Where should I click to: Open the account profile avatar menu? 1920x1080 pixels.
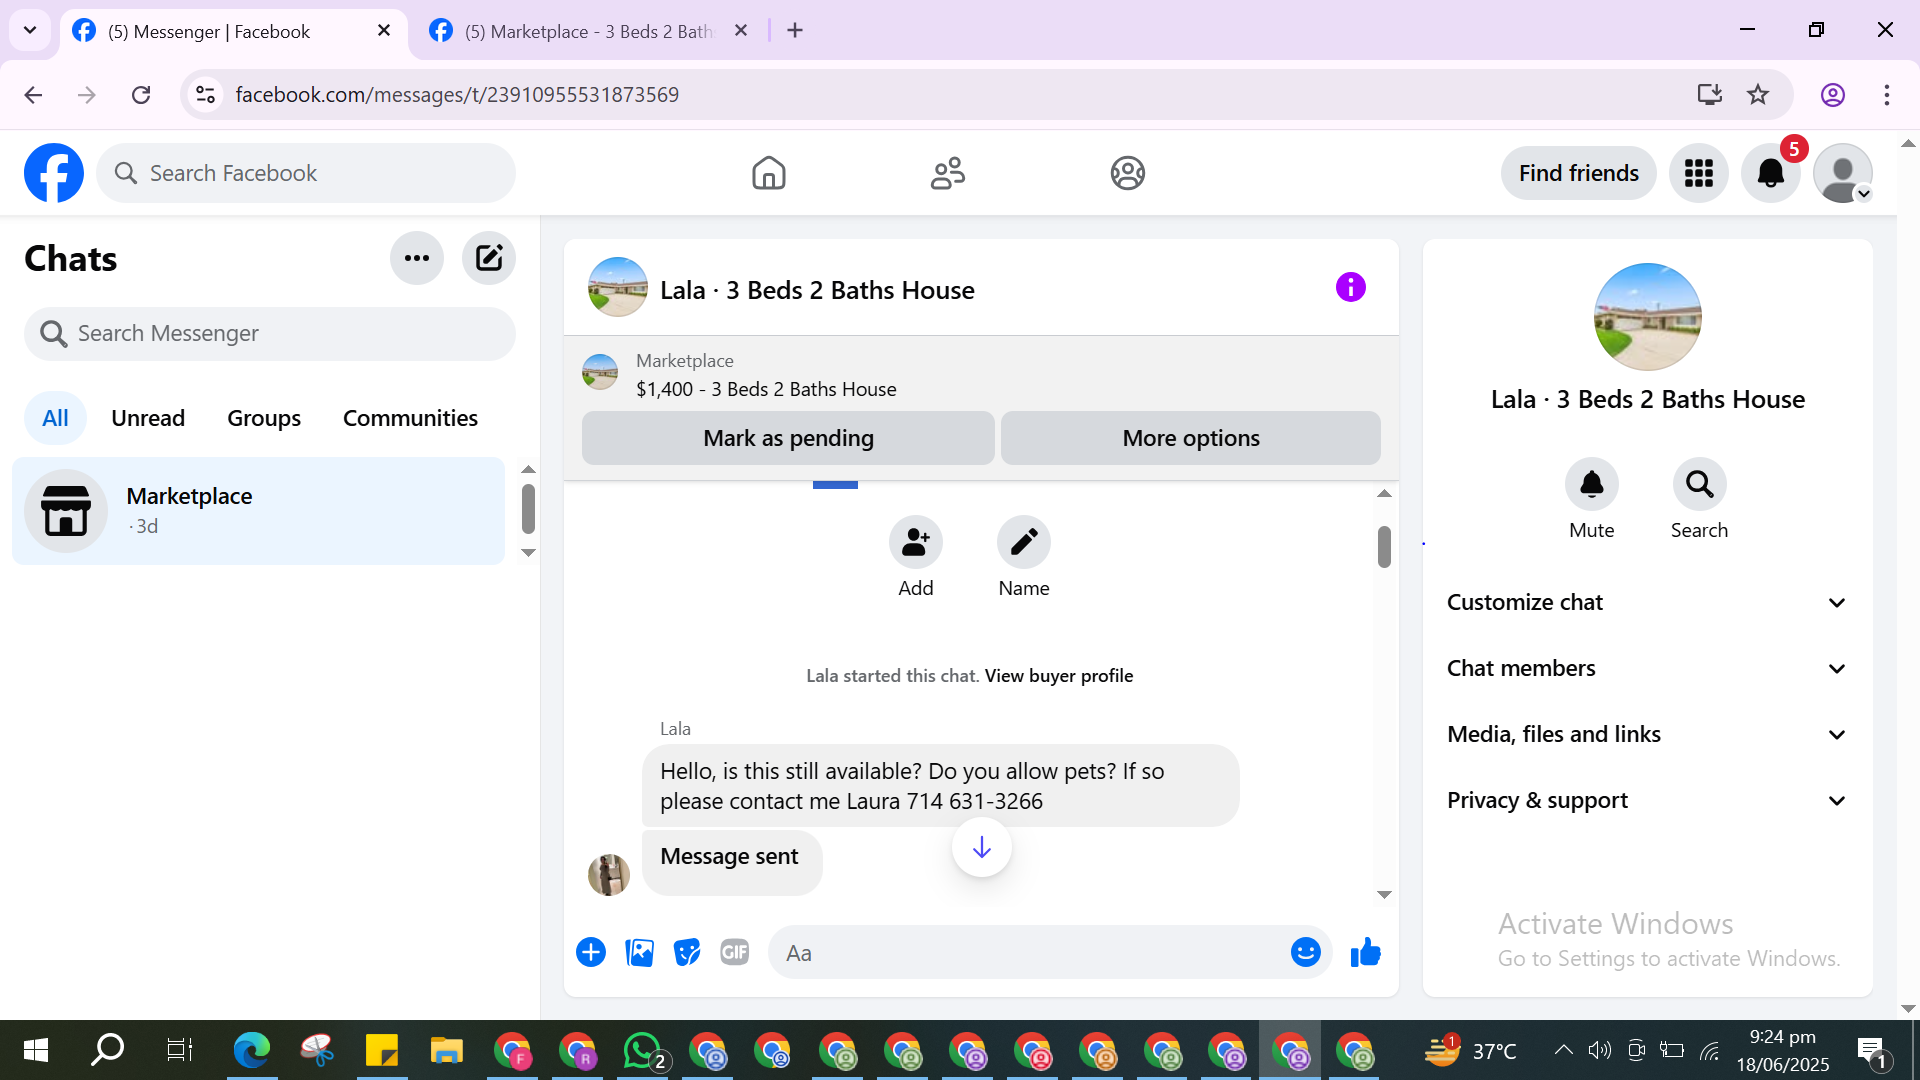1843,173
